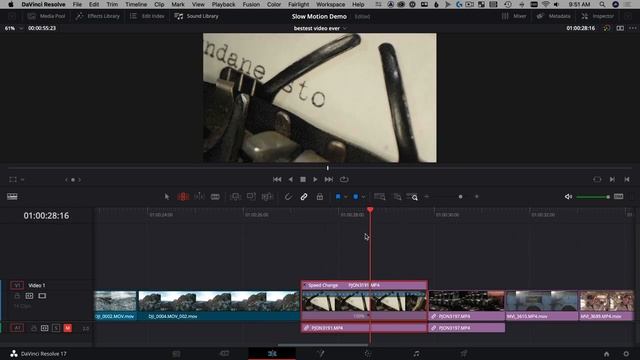Image resolution: width=640 pixels, height=360 pixels.
Task: Show the Metadata panel
Action: (x=553, y=16)
